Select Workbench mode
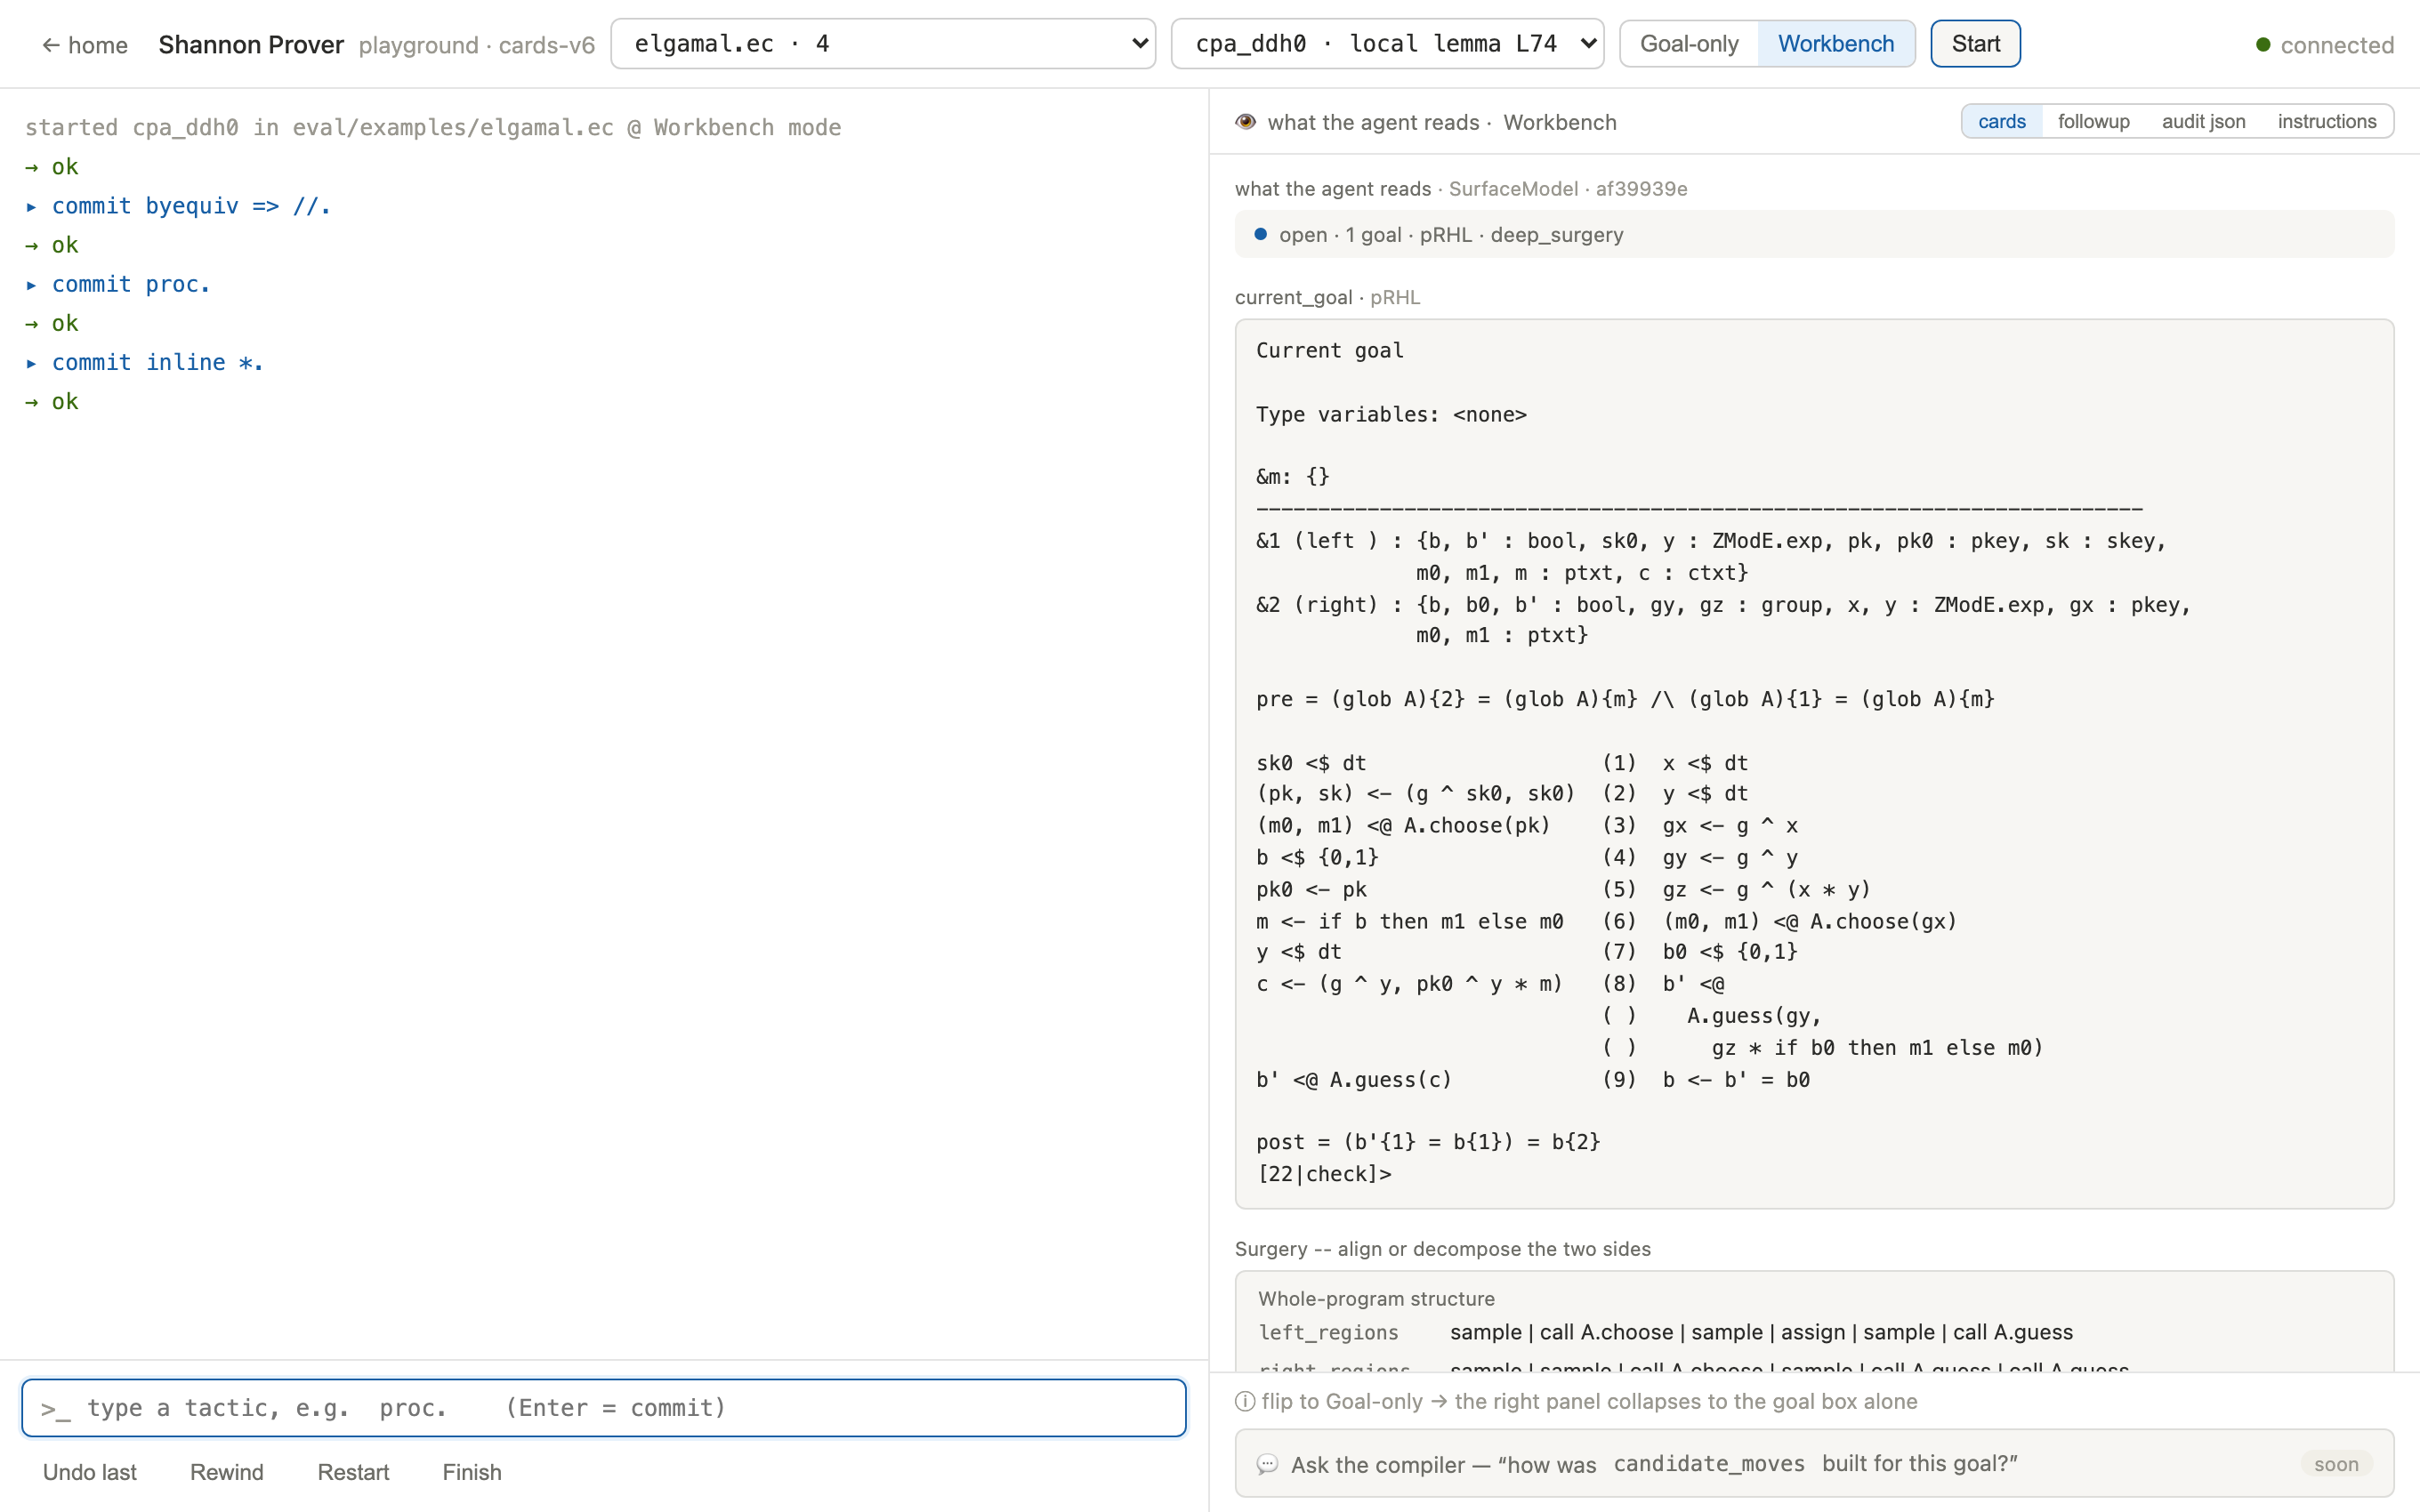The image size is (2420, 1512). (x=1836, y=44)
